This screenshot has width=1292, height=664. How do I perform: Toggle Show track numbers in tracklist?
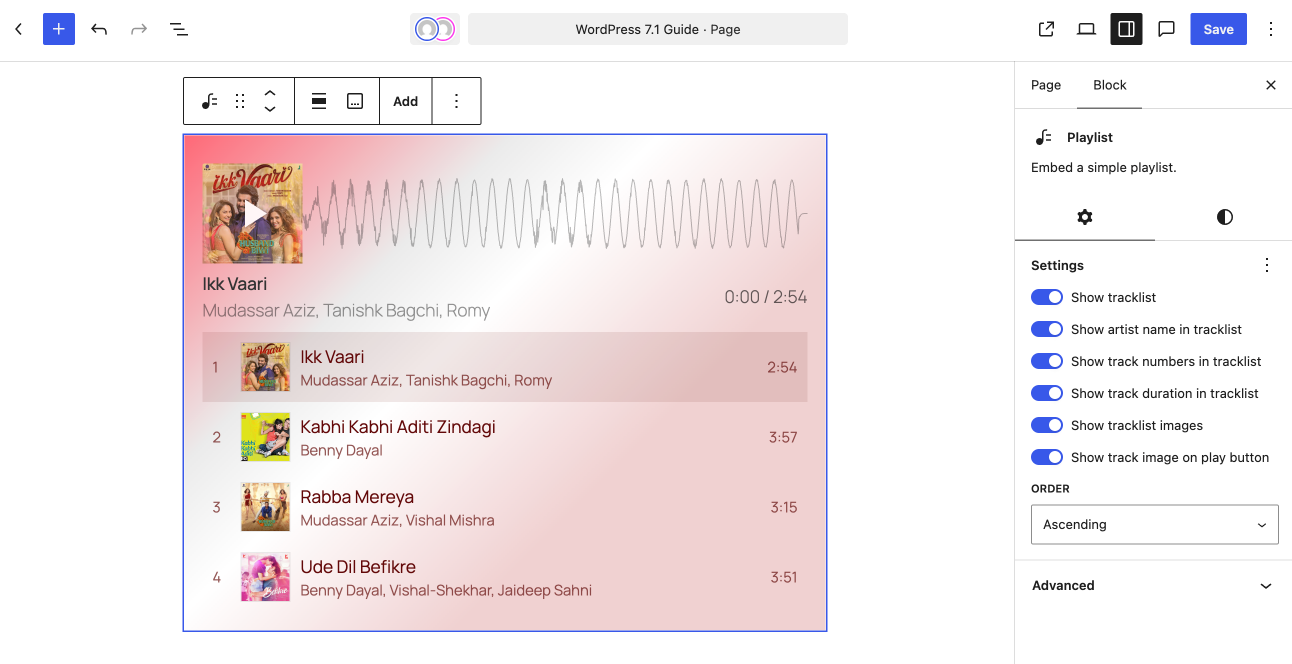click(1047, 361)
